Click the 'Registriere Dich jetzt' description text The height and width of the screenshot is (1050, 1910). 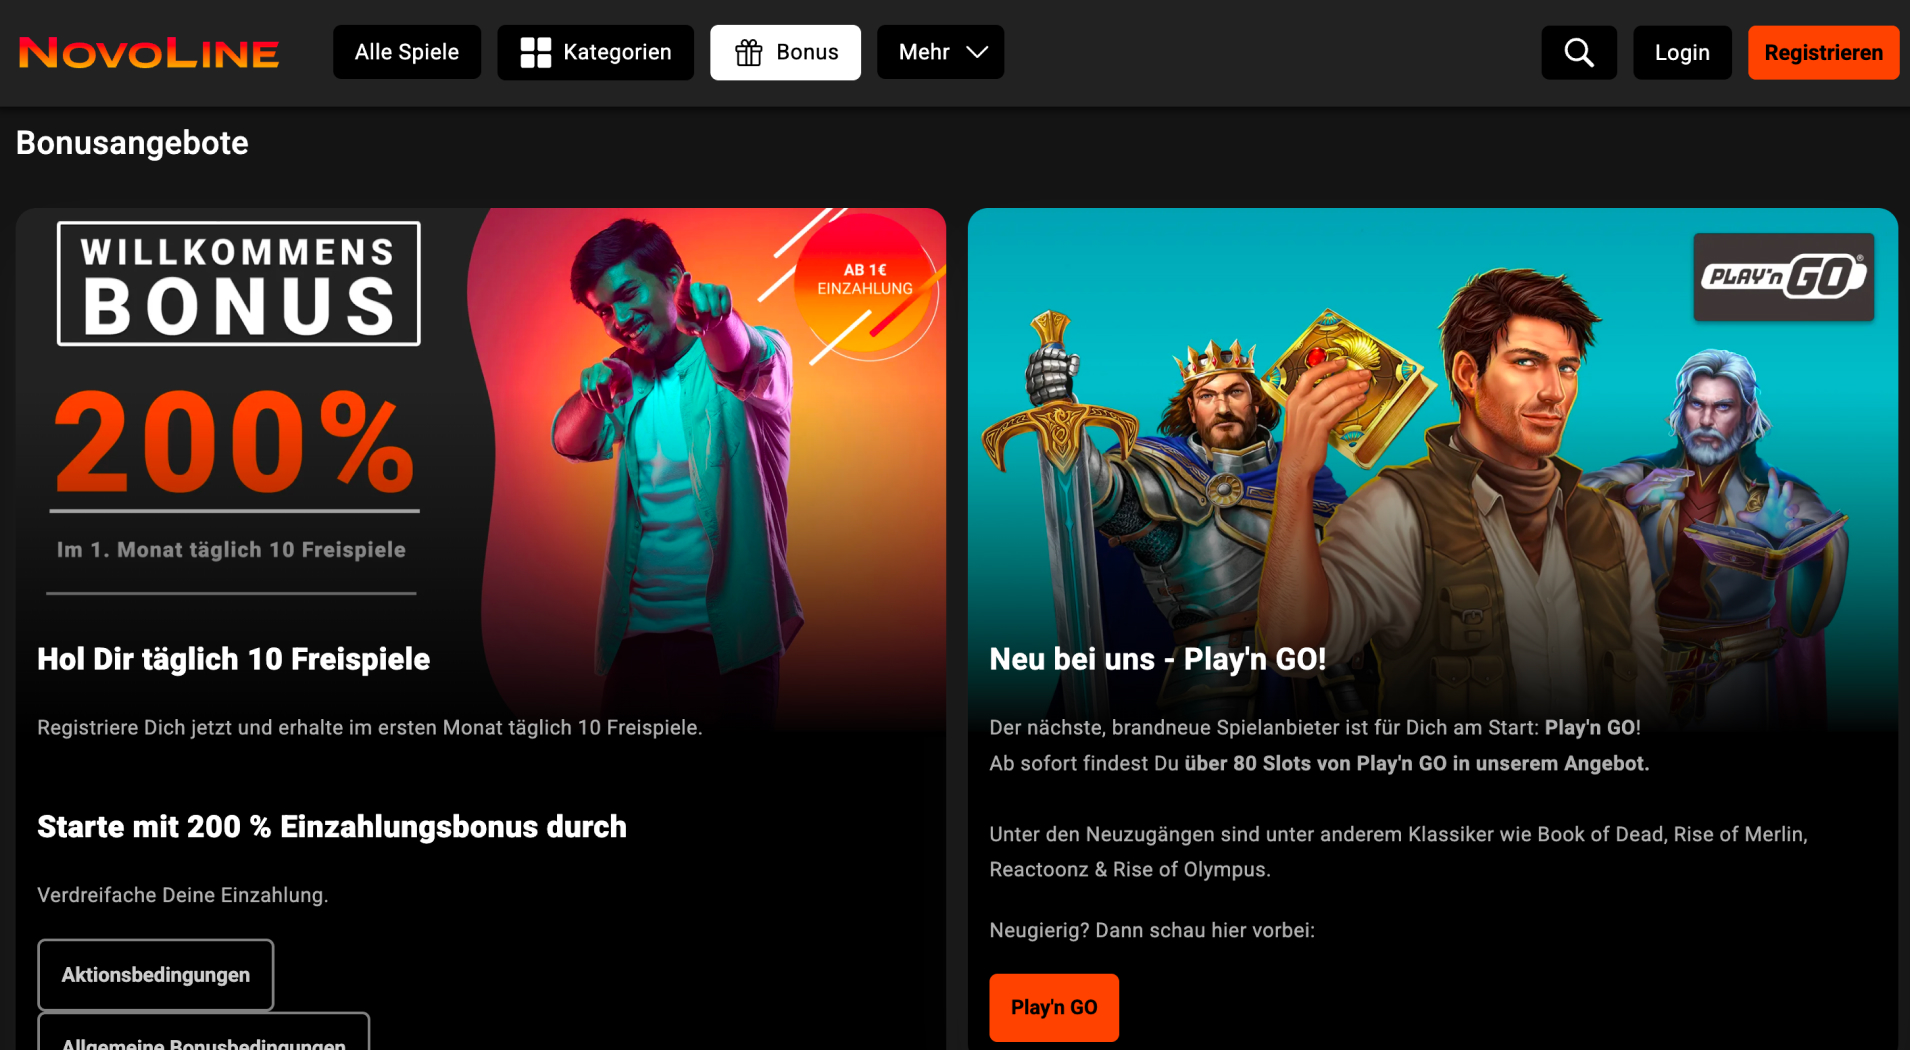tap(370, 728)
